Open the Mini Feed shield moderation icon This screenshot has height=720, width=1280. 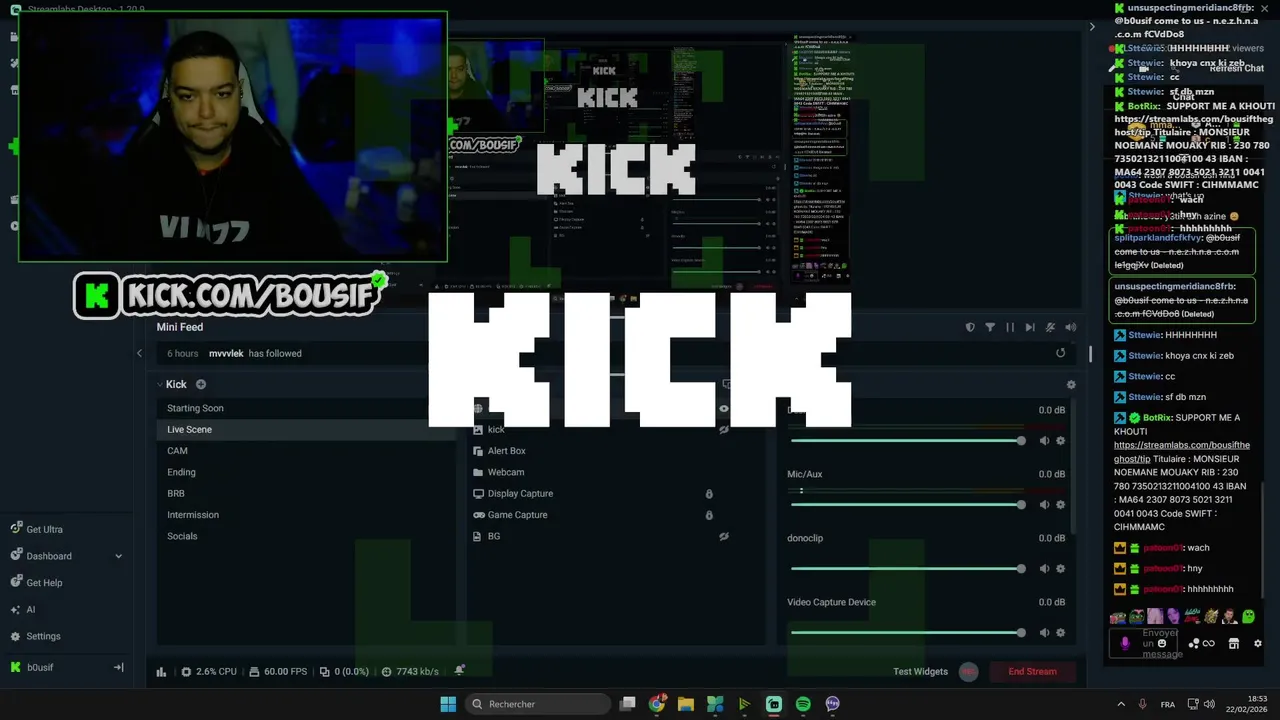[970, 327]
